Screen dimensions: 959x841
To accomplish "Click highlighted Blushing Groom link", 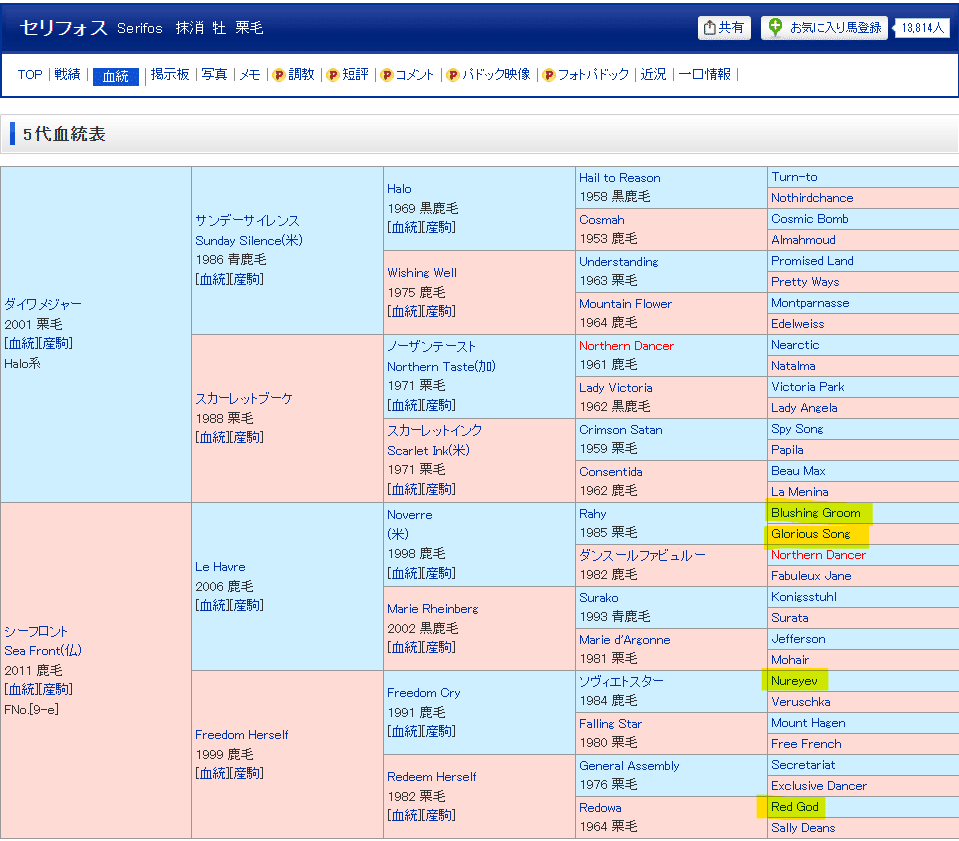I will point(815,513).
